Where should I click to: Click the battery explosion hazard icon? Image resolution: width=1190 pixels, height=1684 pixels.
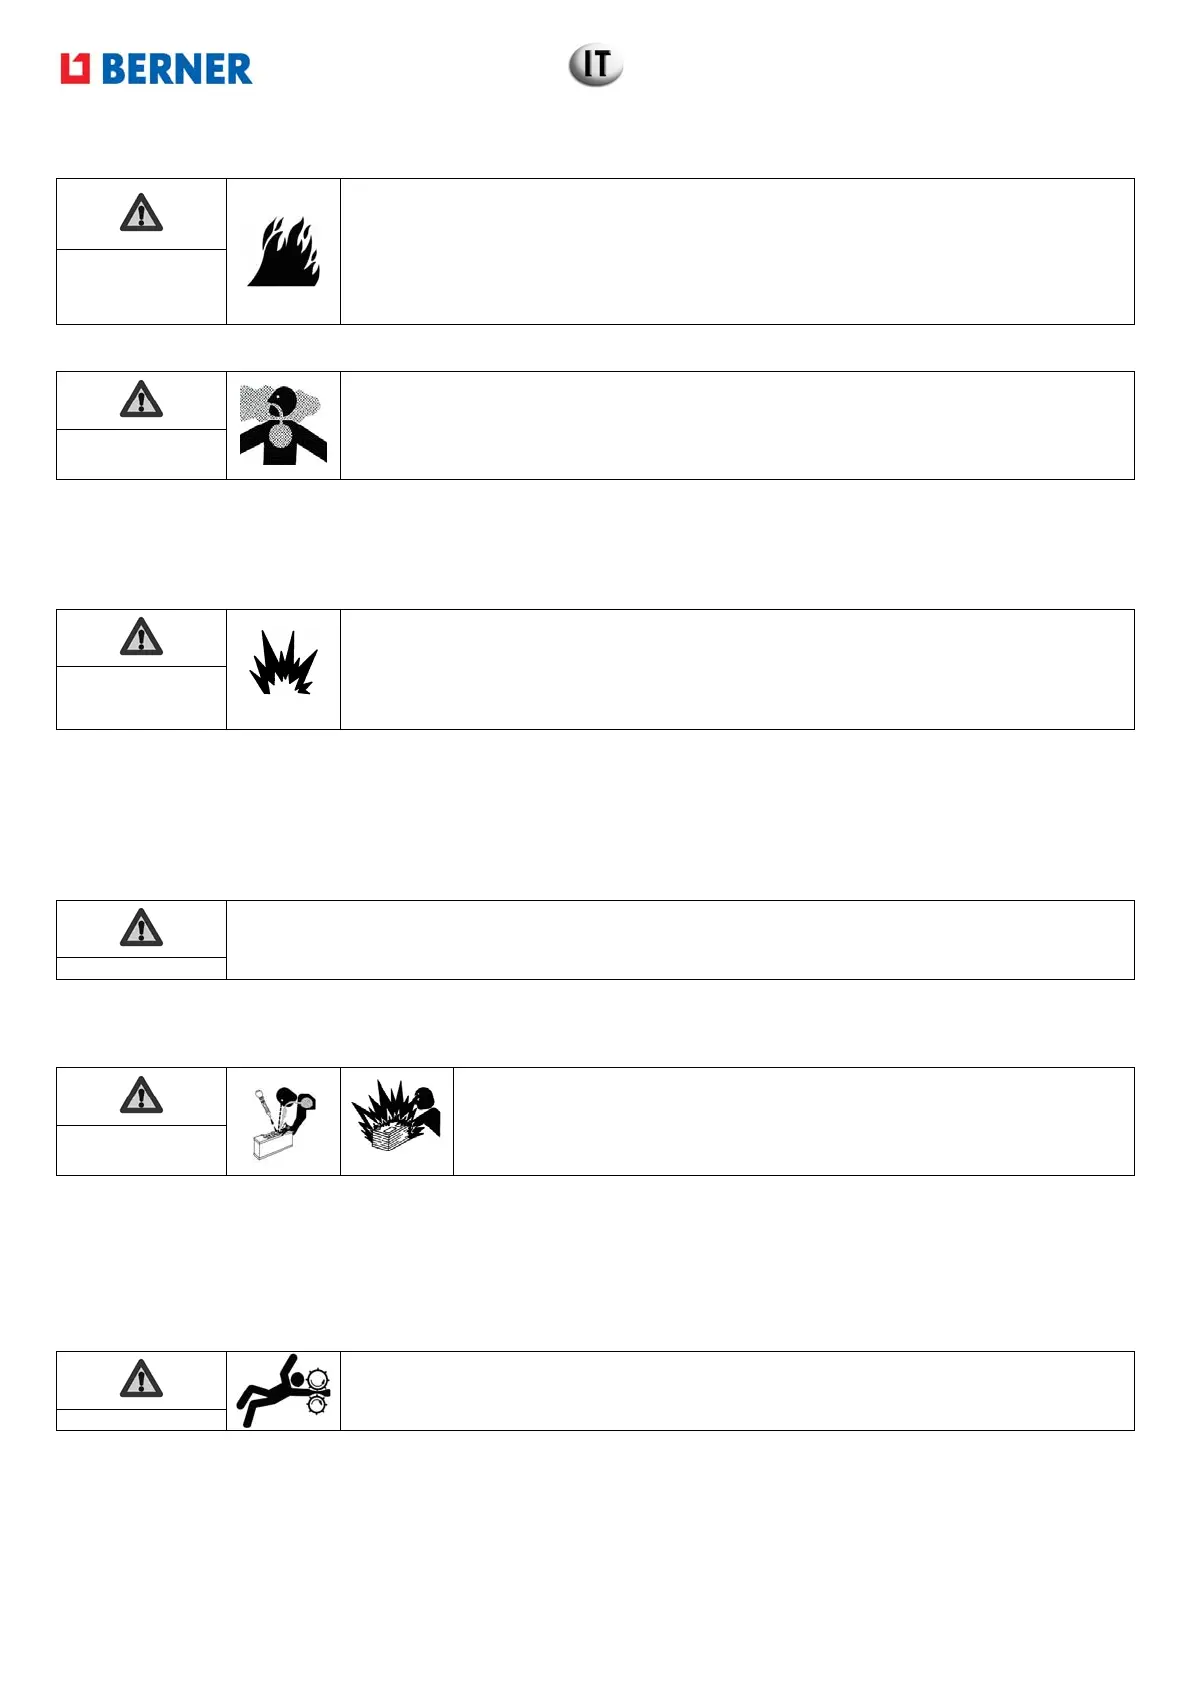point(397,1117)
